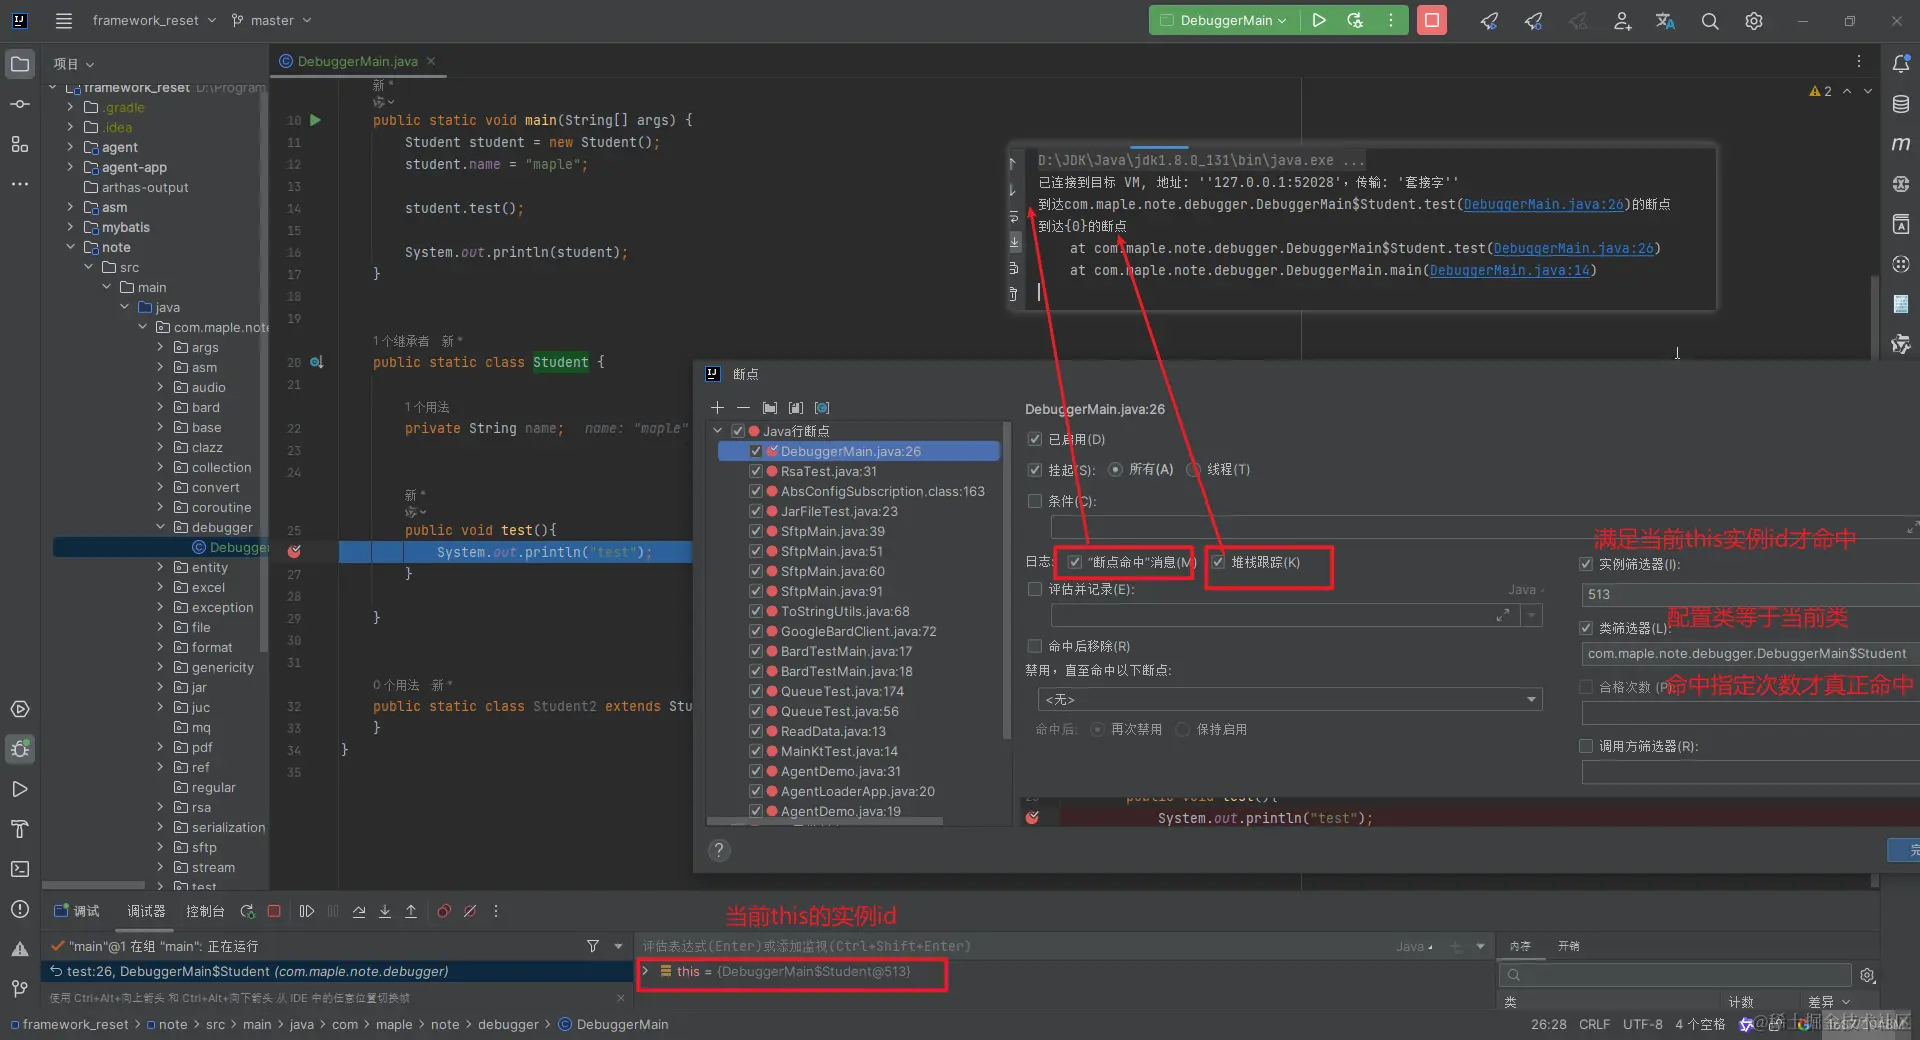Screen dimensions: 1920x1040
Task: Click the add breakpoint plus icon
Action: click(717, 408)
